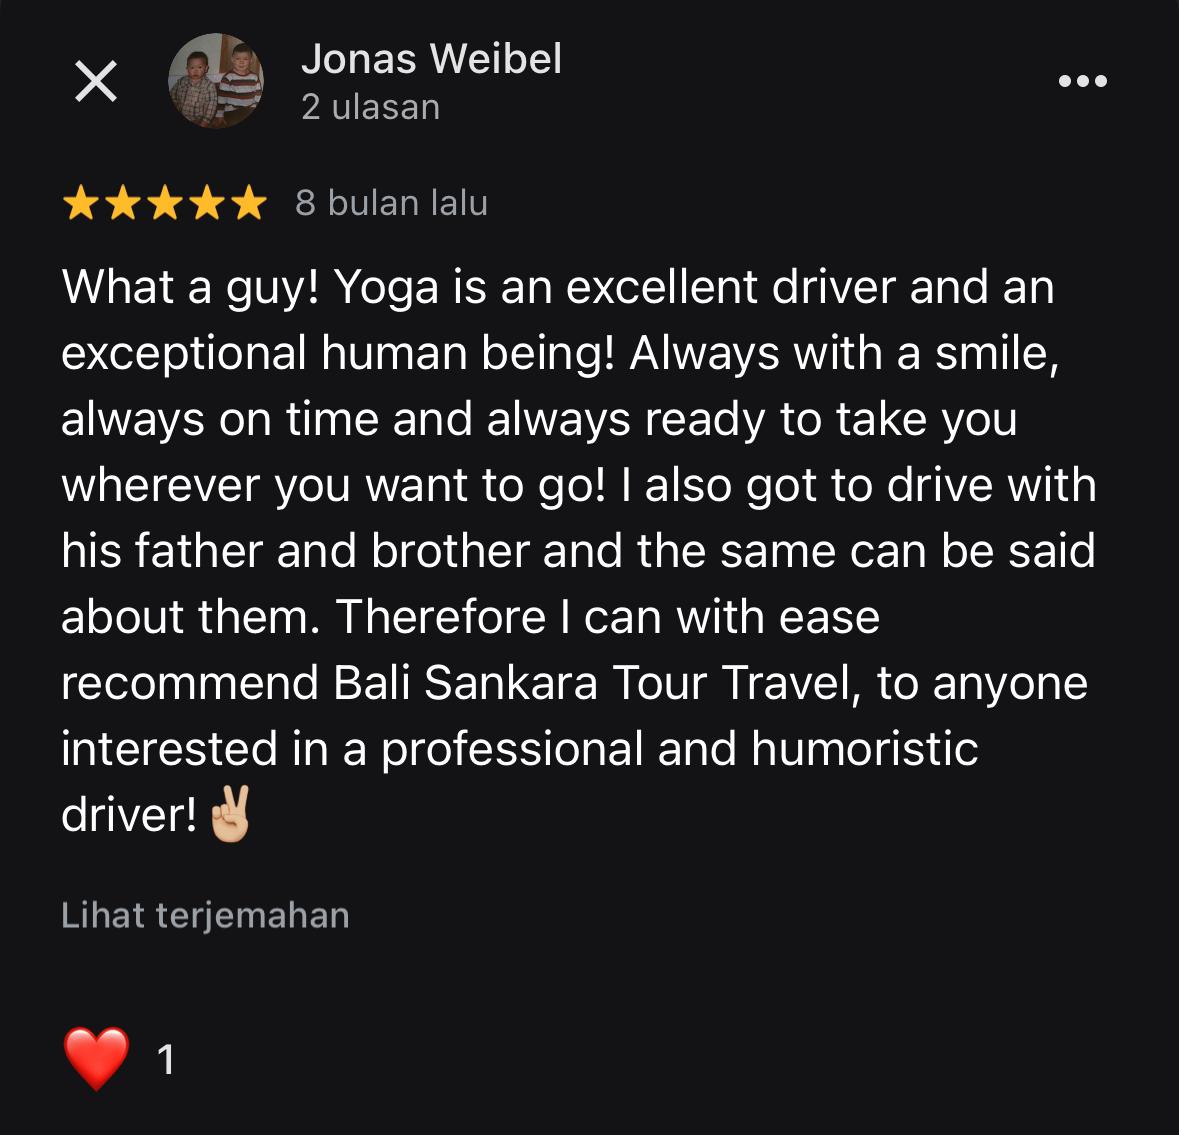Click the sentence "Always with a smile"
The image size is (1179, 1135).
pyautogui.click(x=844, y=354)
